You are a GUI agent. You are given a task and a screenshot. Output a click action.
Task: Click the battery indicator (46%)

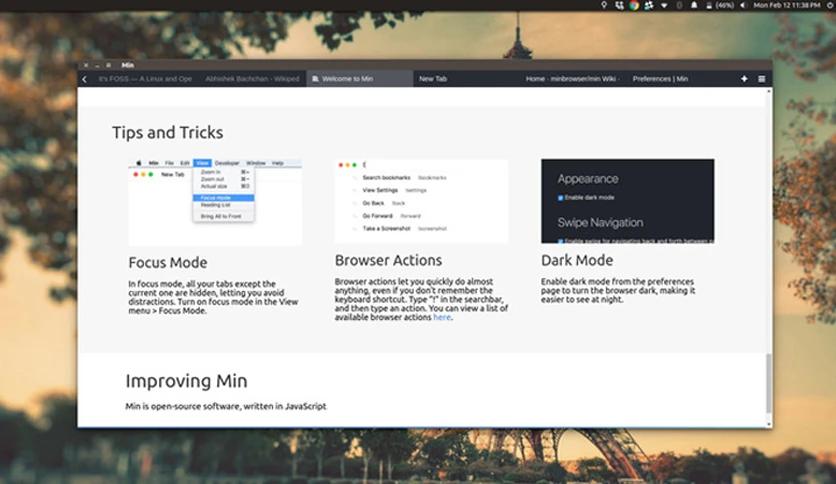[x=720, y=5]
